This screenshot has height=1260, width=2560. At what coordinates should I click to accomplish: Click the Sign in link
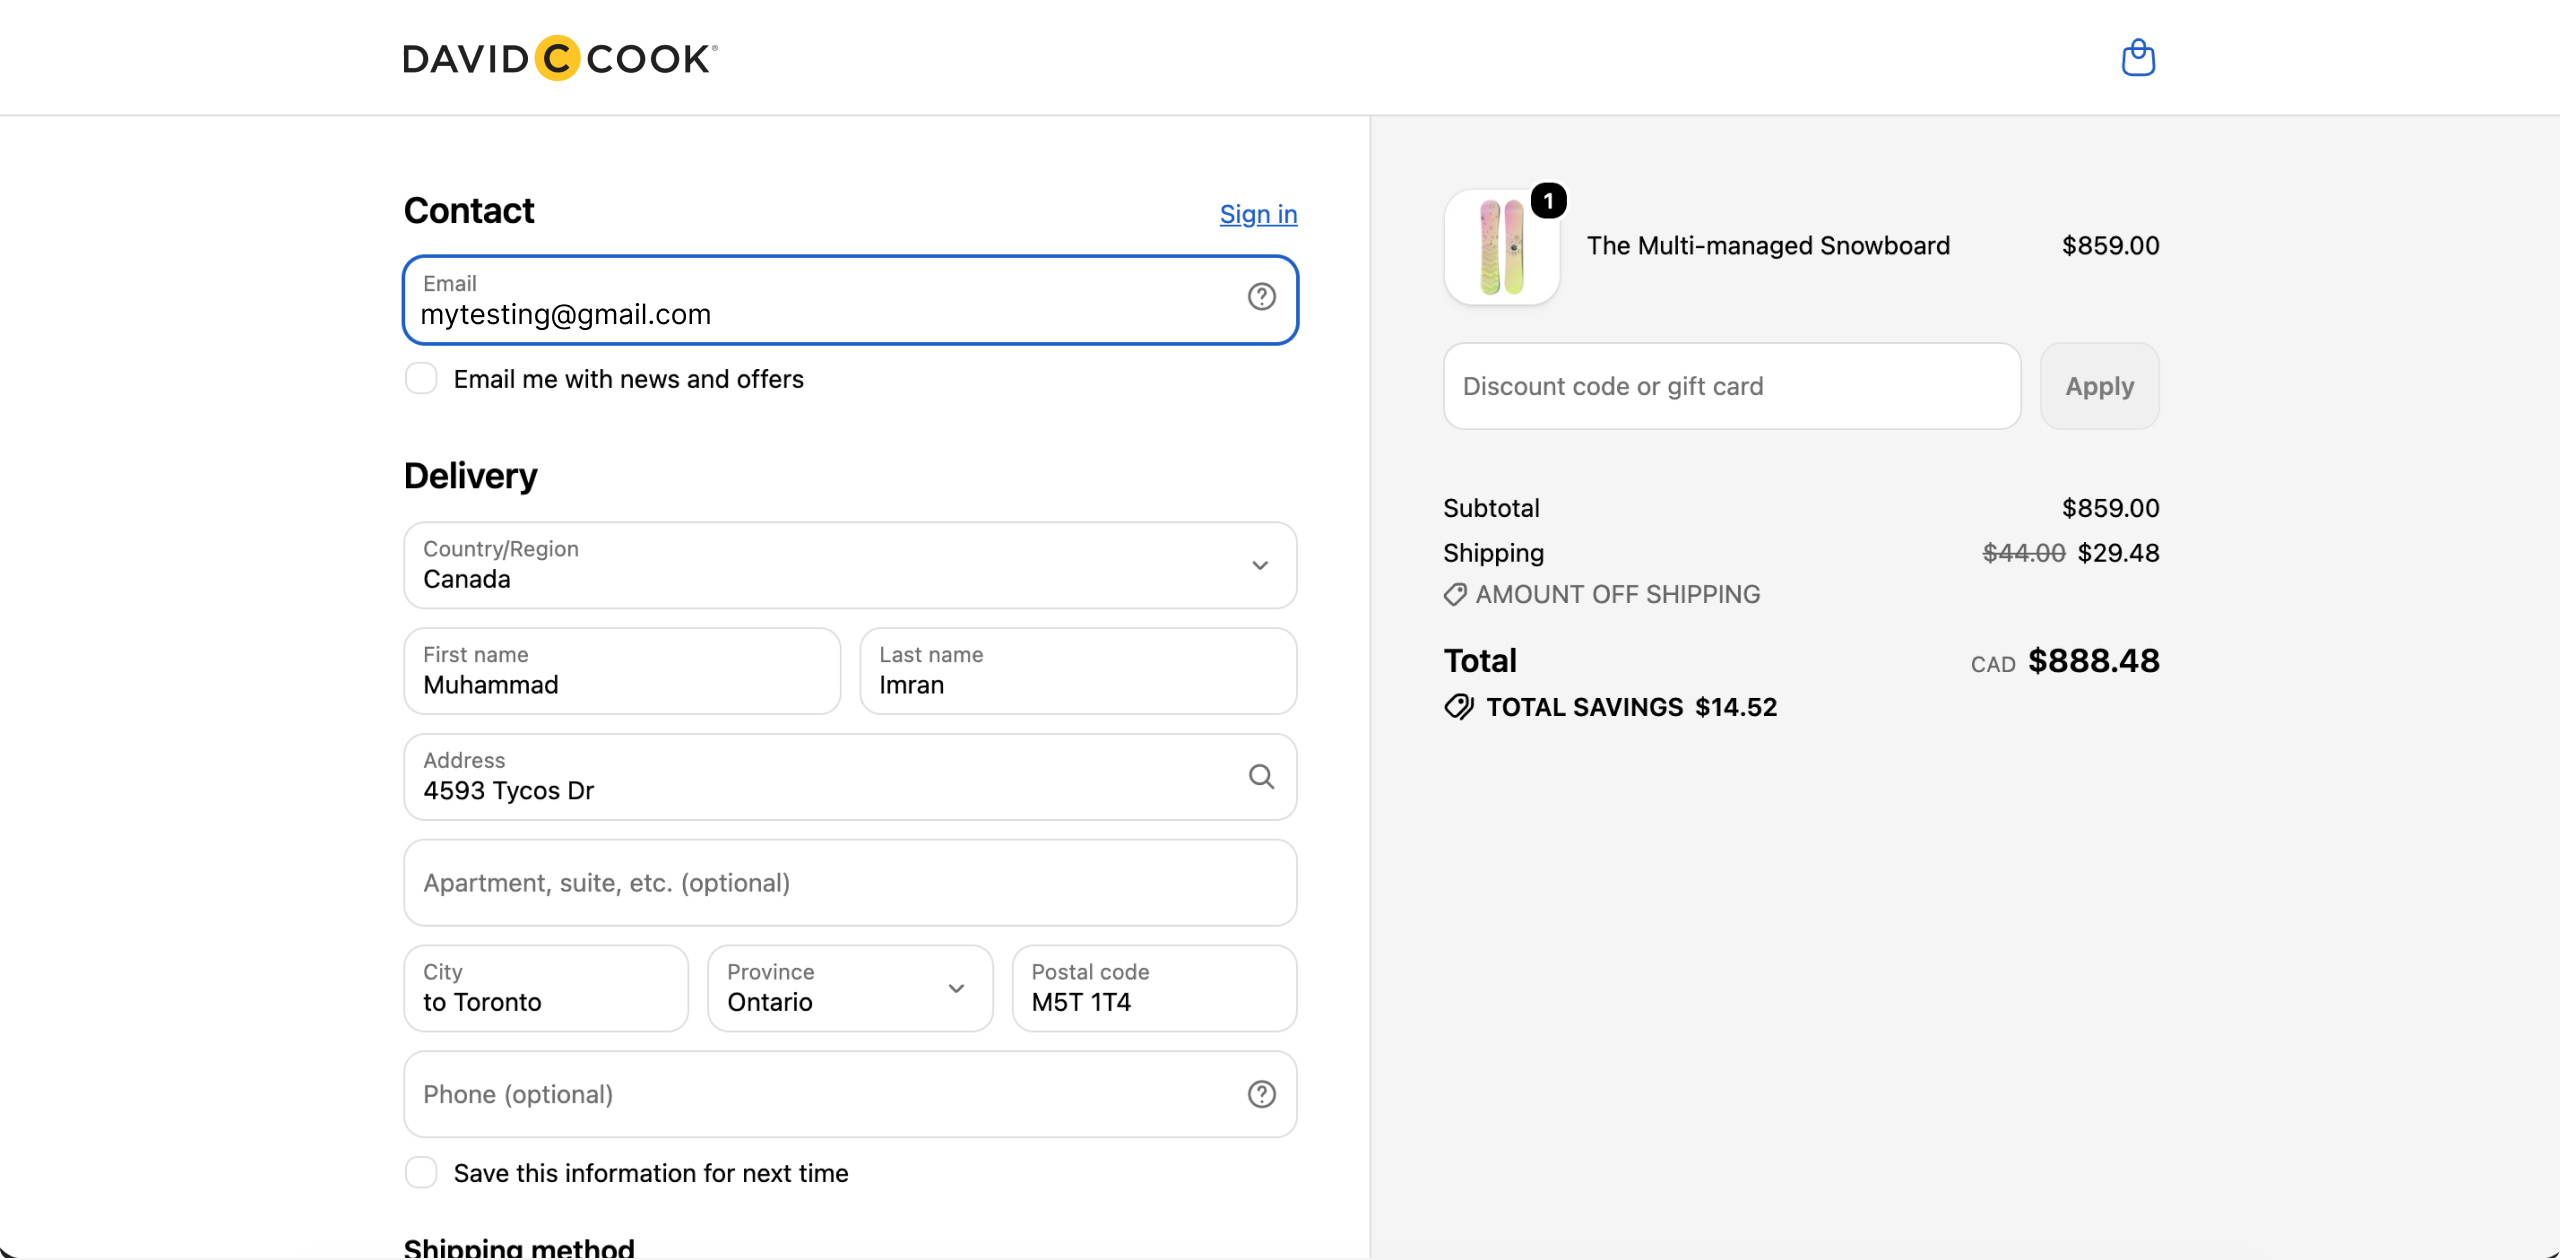pyautogui.click(x=1258, y=214)
